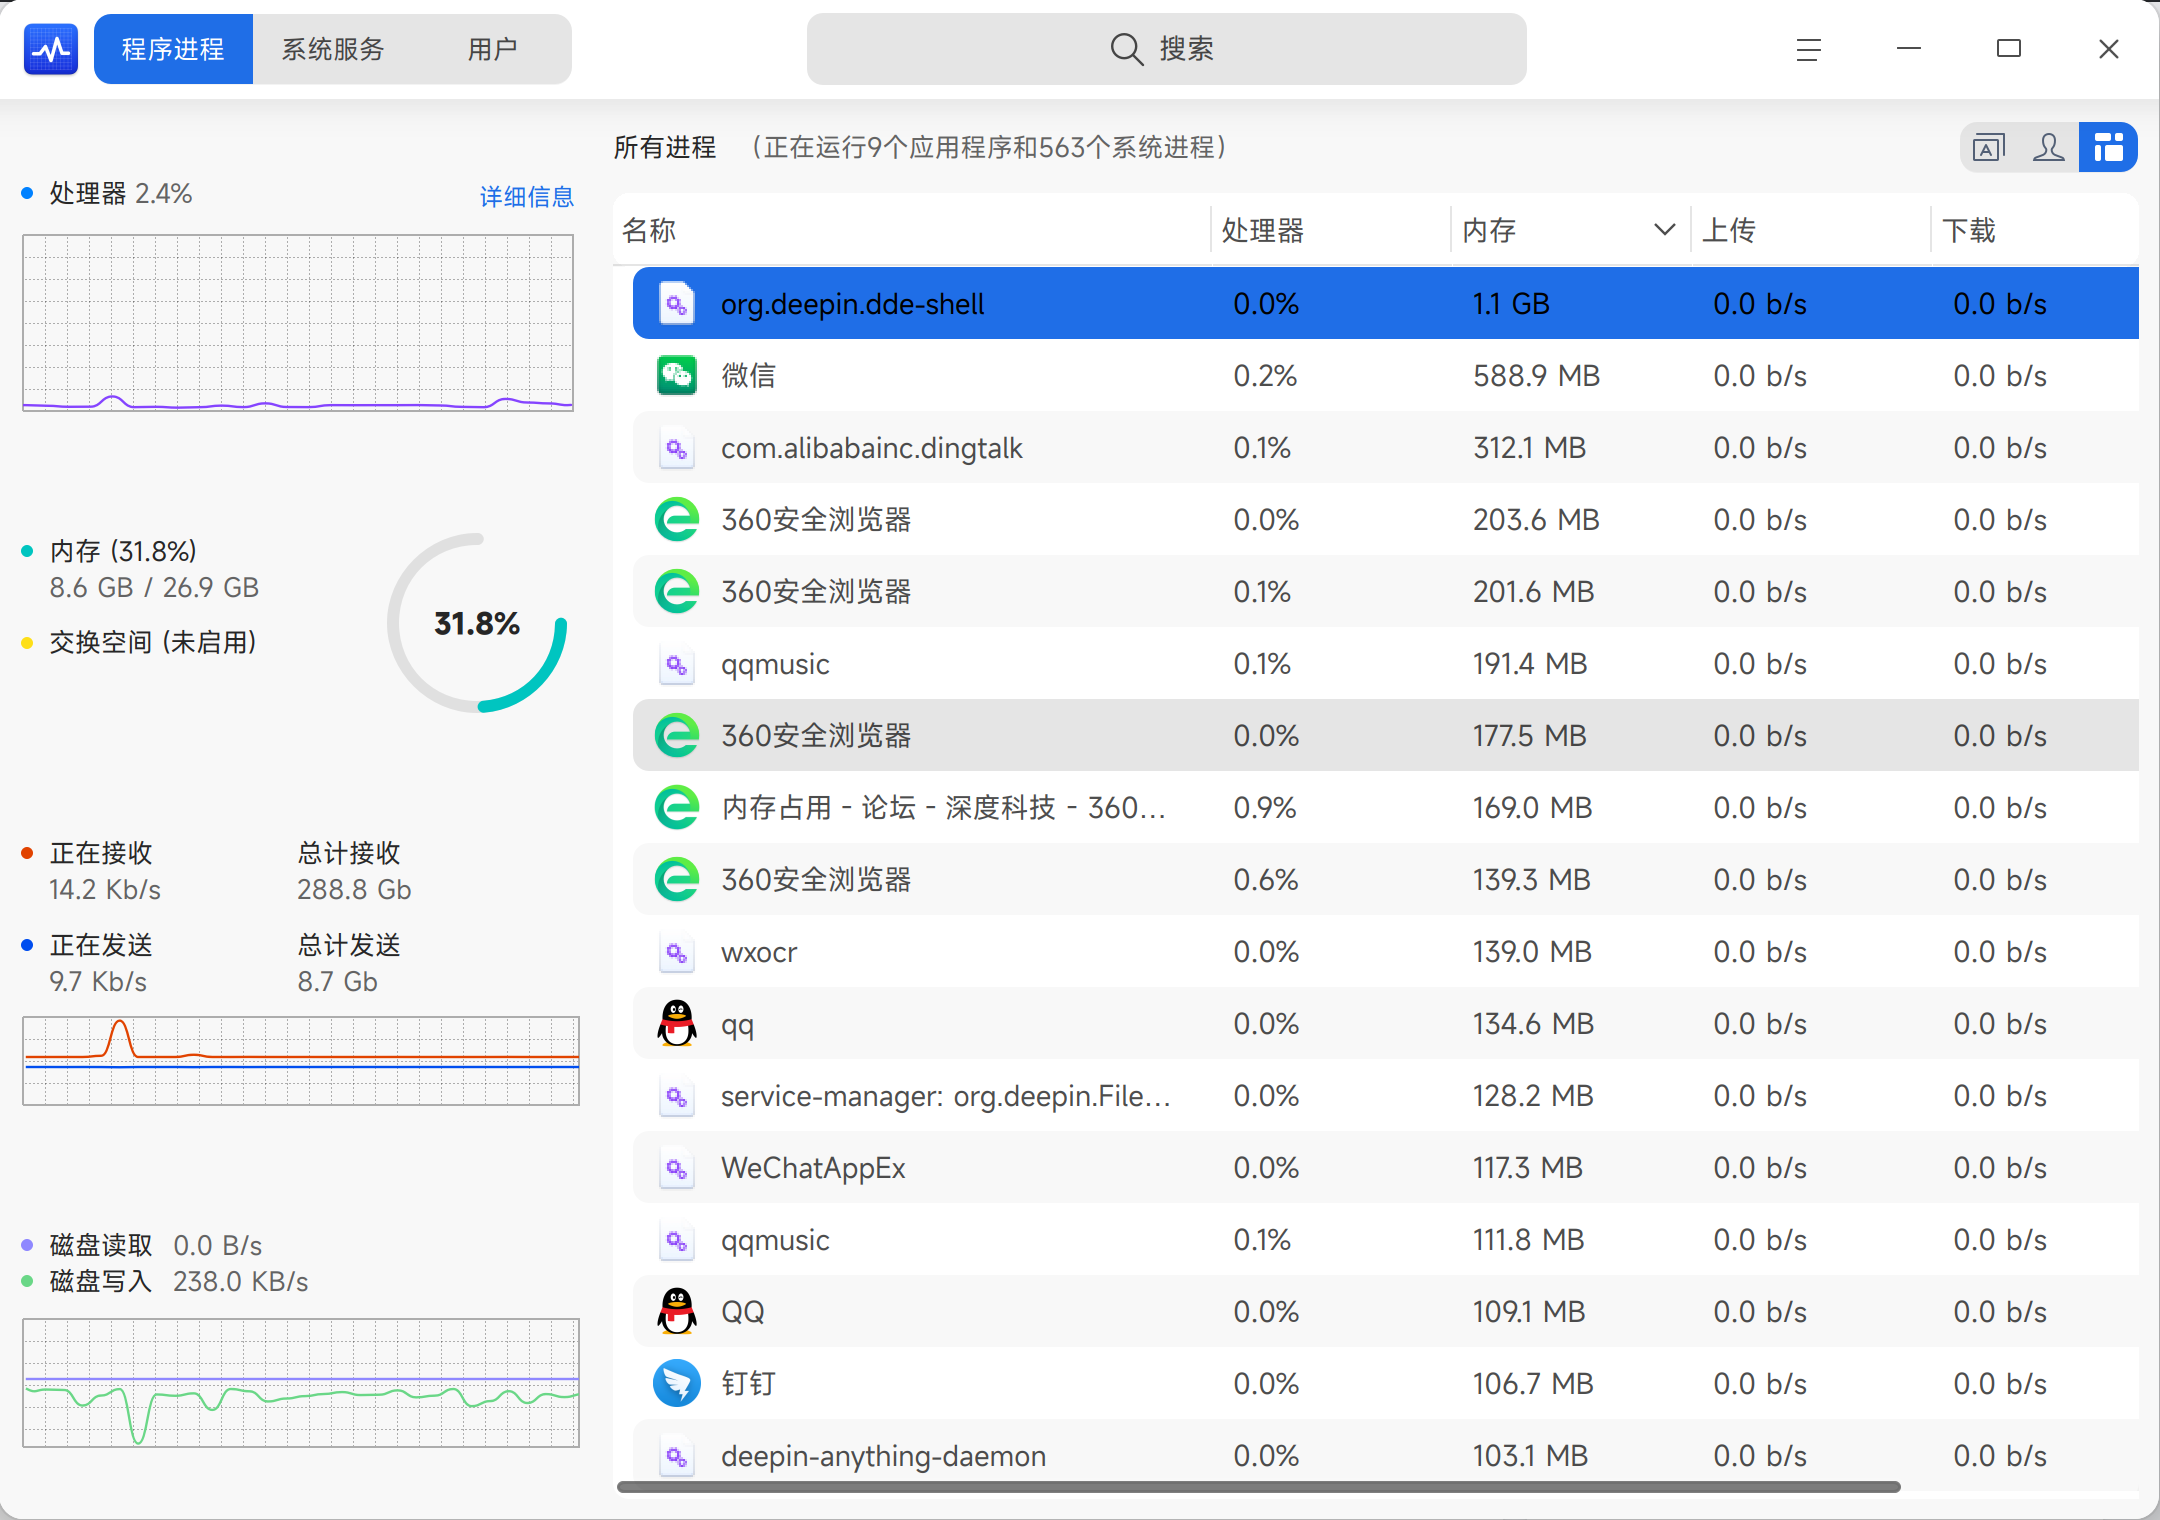
Task: Click the com.alibabainc.dingtalk process icon
Action: pyautogui.click(x=677, y=448)
